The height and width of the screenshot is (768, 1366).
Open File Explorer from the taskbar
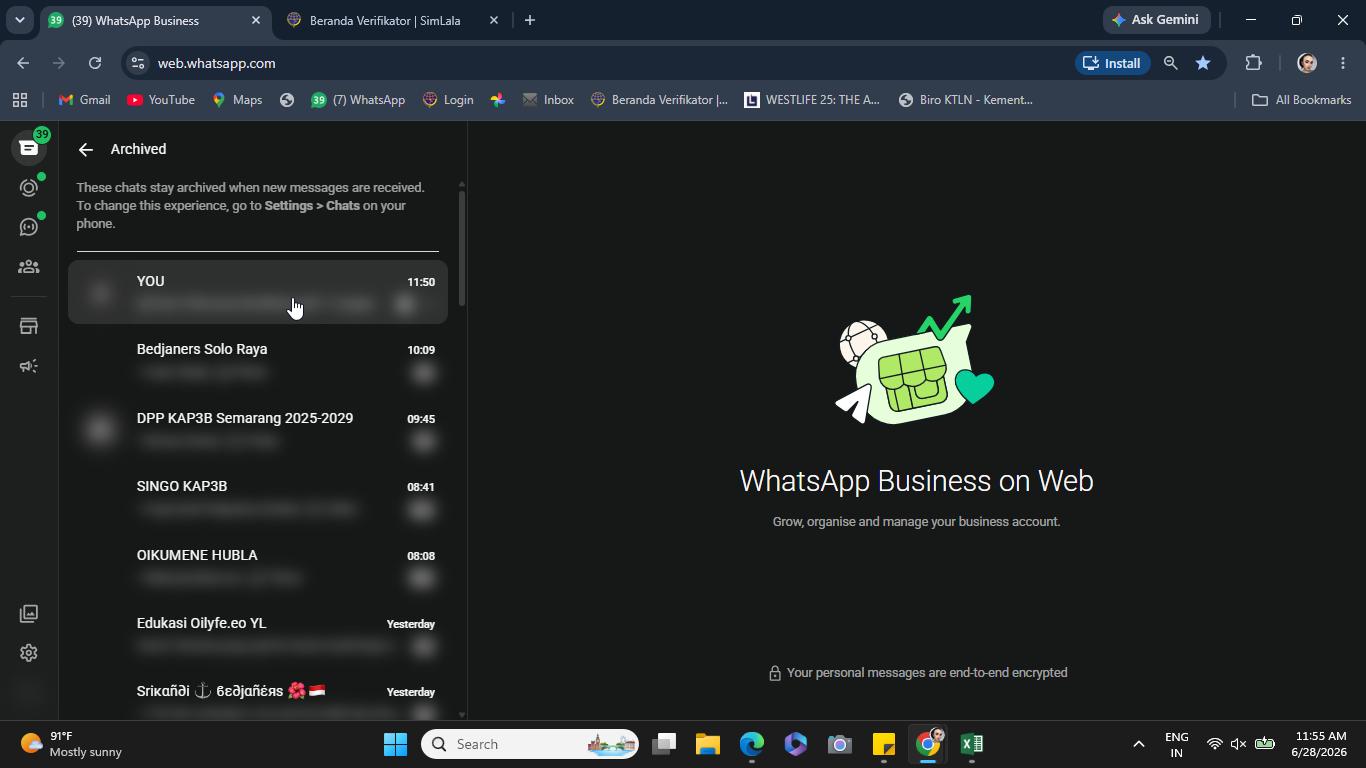(708, 744)
